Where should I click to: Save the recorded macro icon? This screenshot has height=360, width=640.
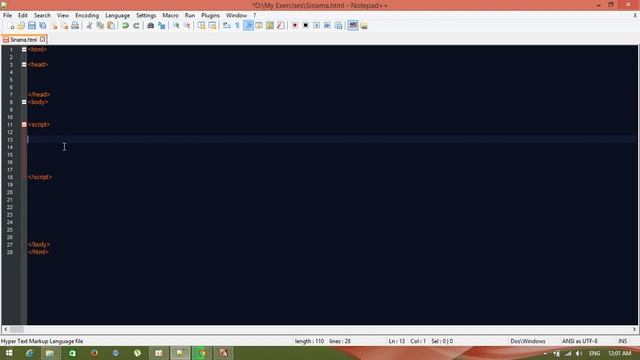tap(338, 26)
